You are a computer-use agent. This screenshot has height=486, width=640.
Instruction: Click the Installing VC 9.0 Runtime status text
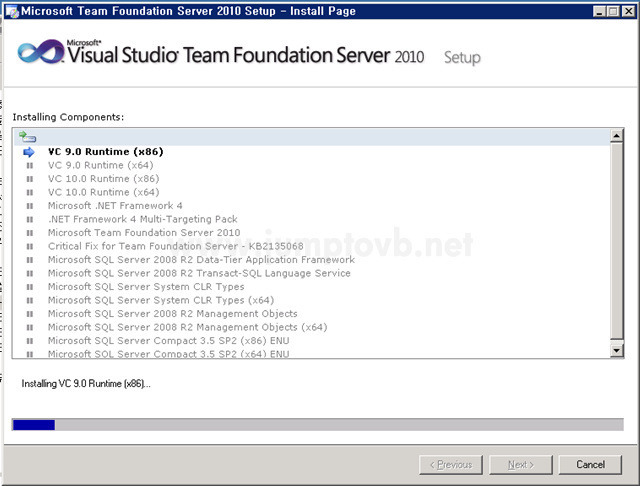(86, 384)
